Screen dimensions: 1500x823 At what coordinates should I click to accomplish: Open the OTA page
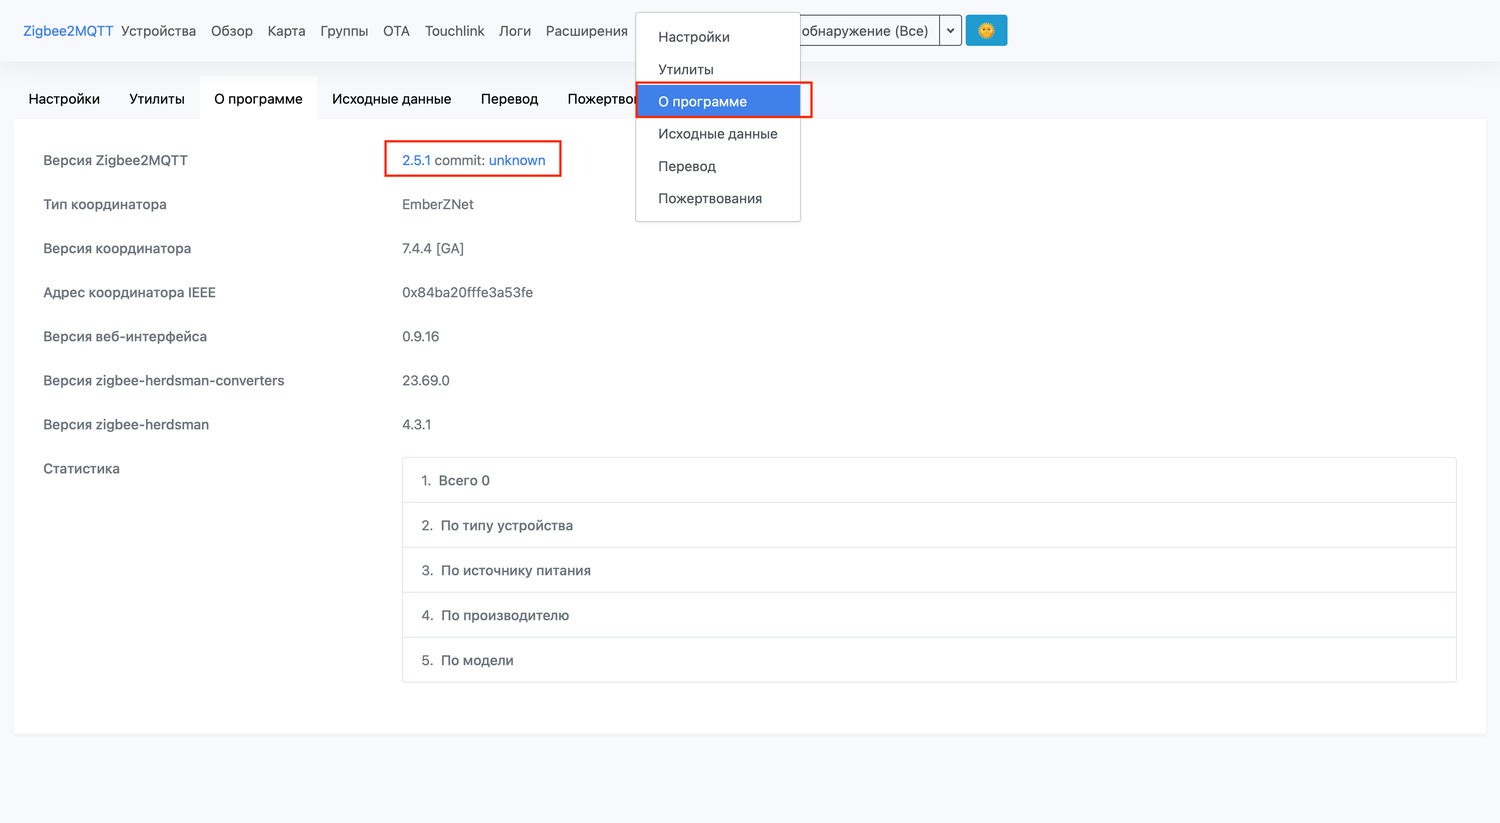pyautogui.click(x=396, y=31)
